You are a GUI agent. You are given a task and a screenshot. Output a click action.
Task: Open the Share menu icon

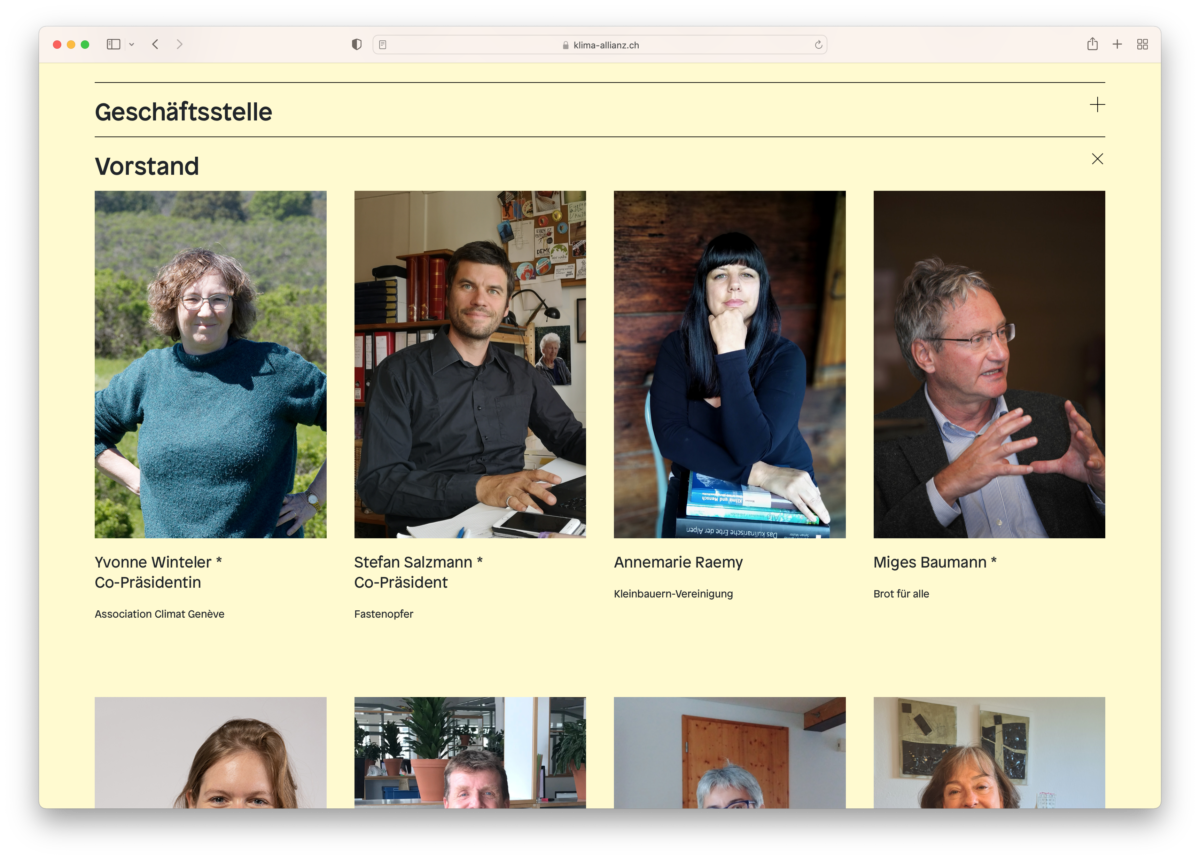point(1092,44)
